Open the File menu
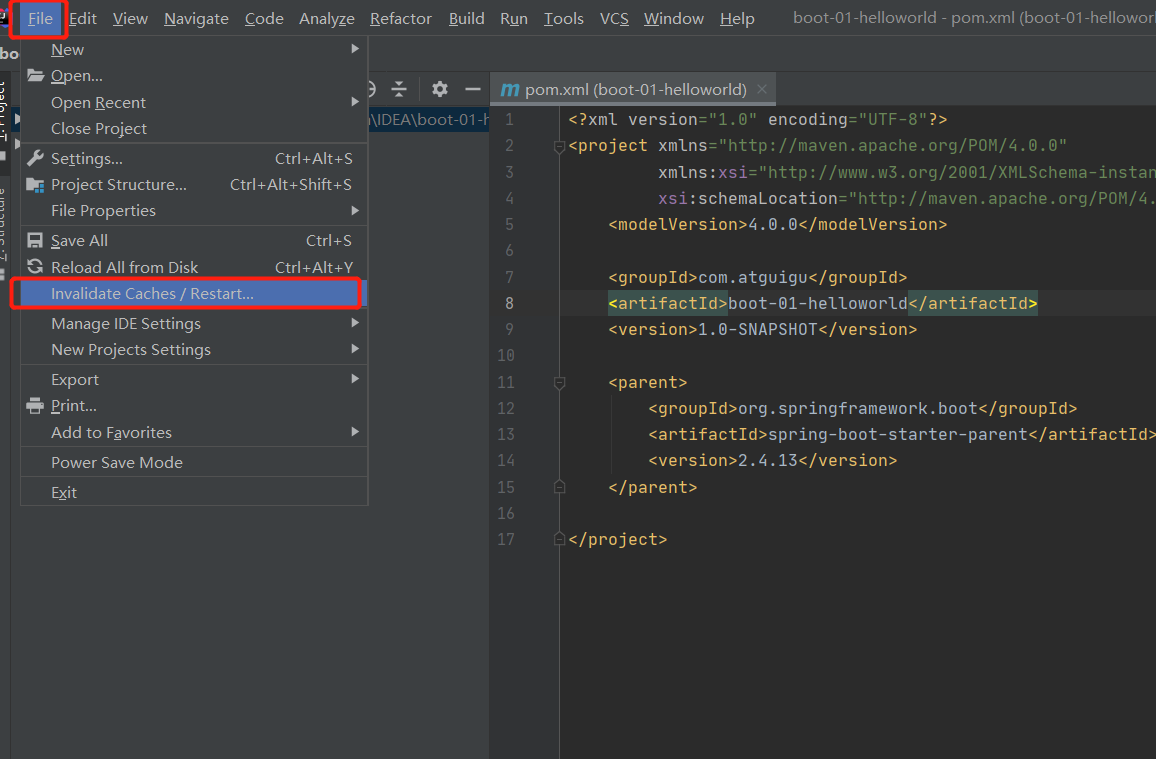 (x=40, y=18)
